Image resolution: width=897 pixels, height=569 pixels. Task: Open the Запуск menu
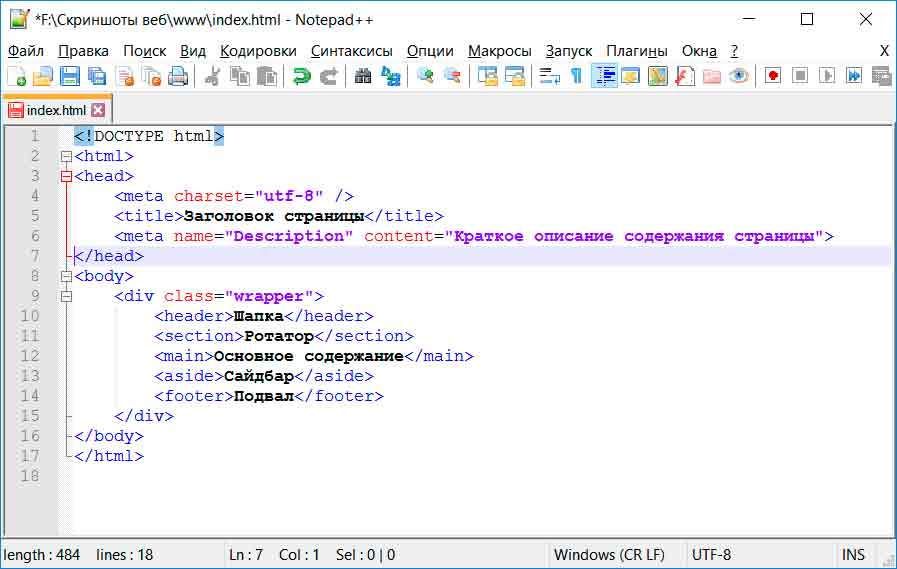pyautogui.click(x=569, y=51)
